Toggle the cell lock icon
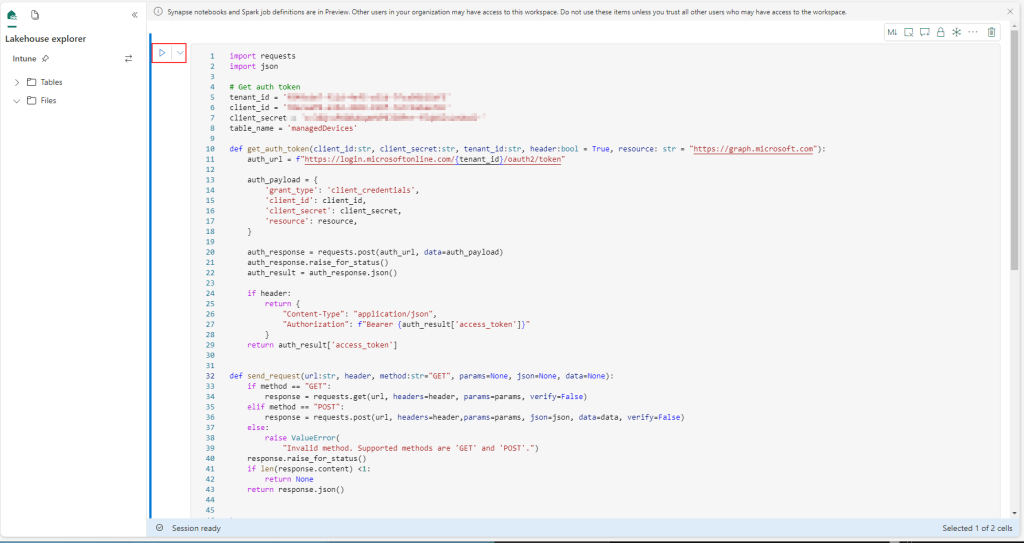This screenshot has height=543, width=1024. pyautogui.click(x=941, y=32)
